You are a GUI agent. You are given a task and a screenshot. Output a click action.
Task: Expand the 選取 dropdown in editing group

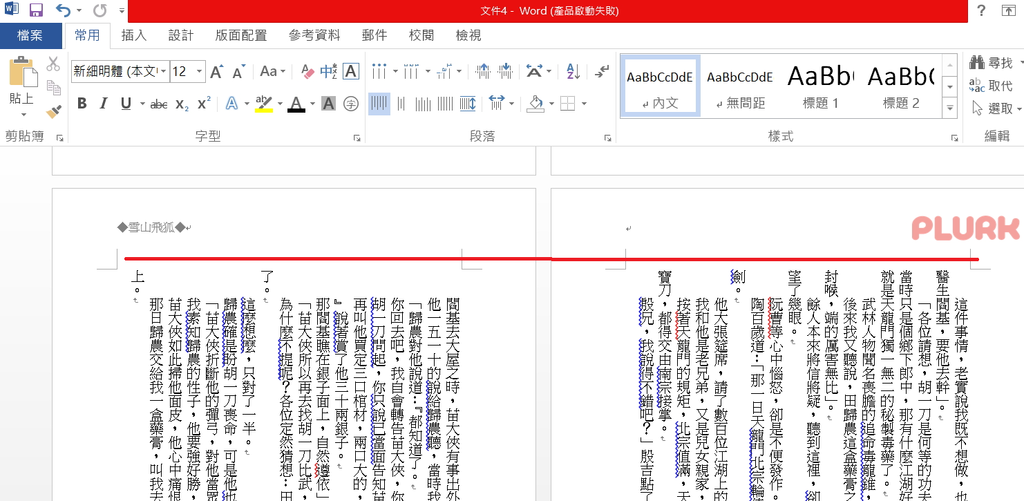click(x=1017, y=108)
